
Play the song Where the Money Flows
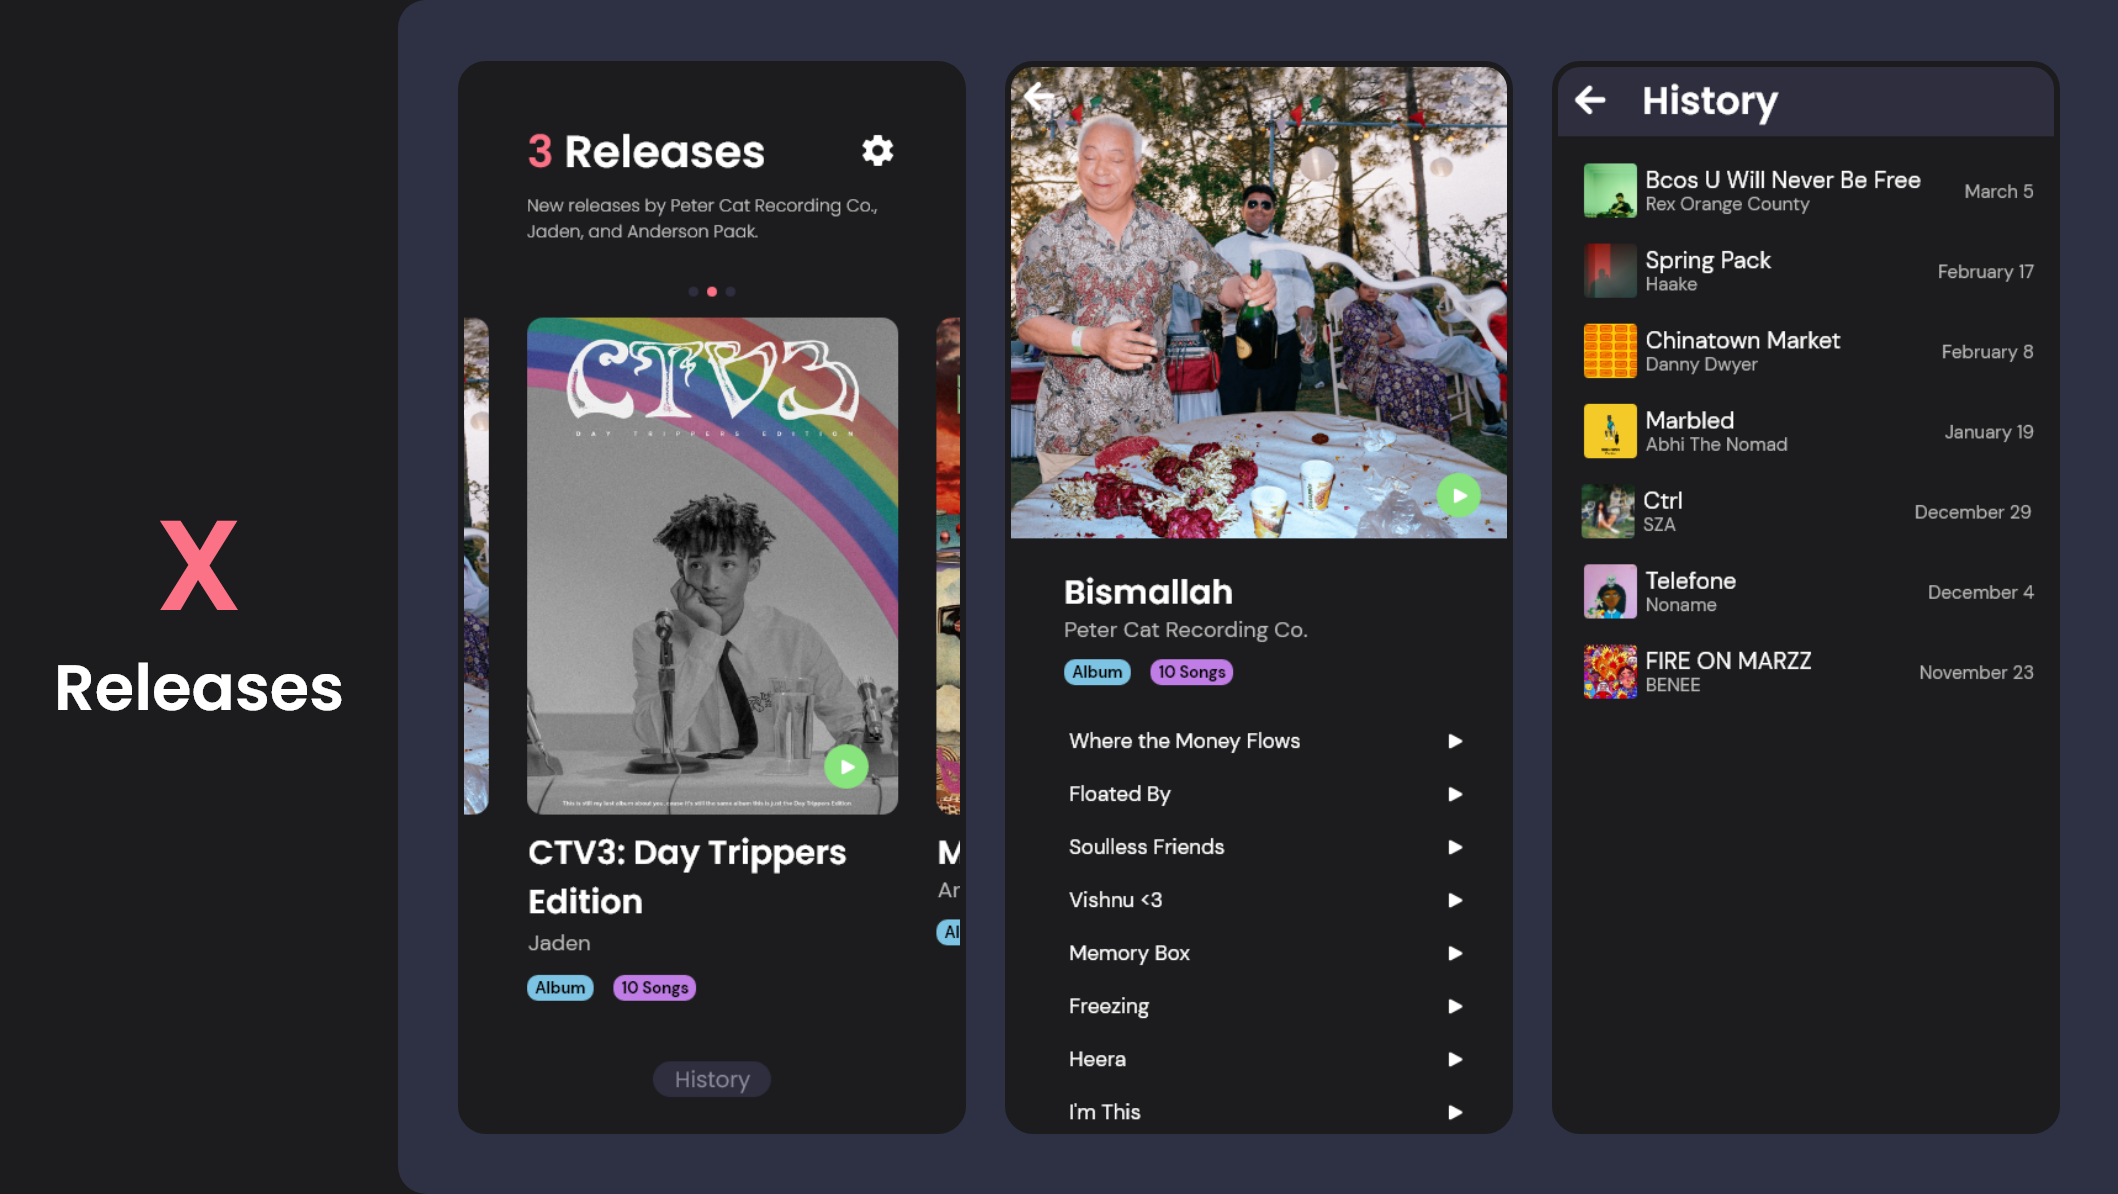(x=1455, y=741)
